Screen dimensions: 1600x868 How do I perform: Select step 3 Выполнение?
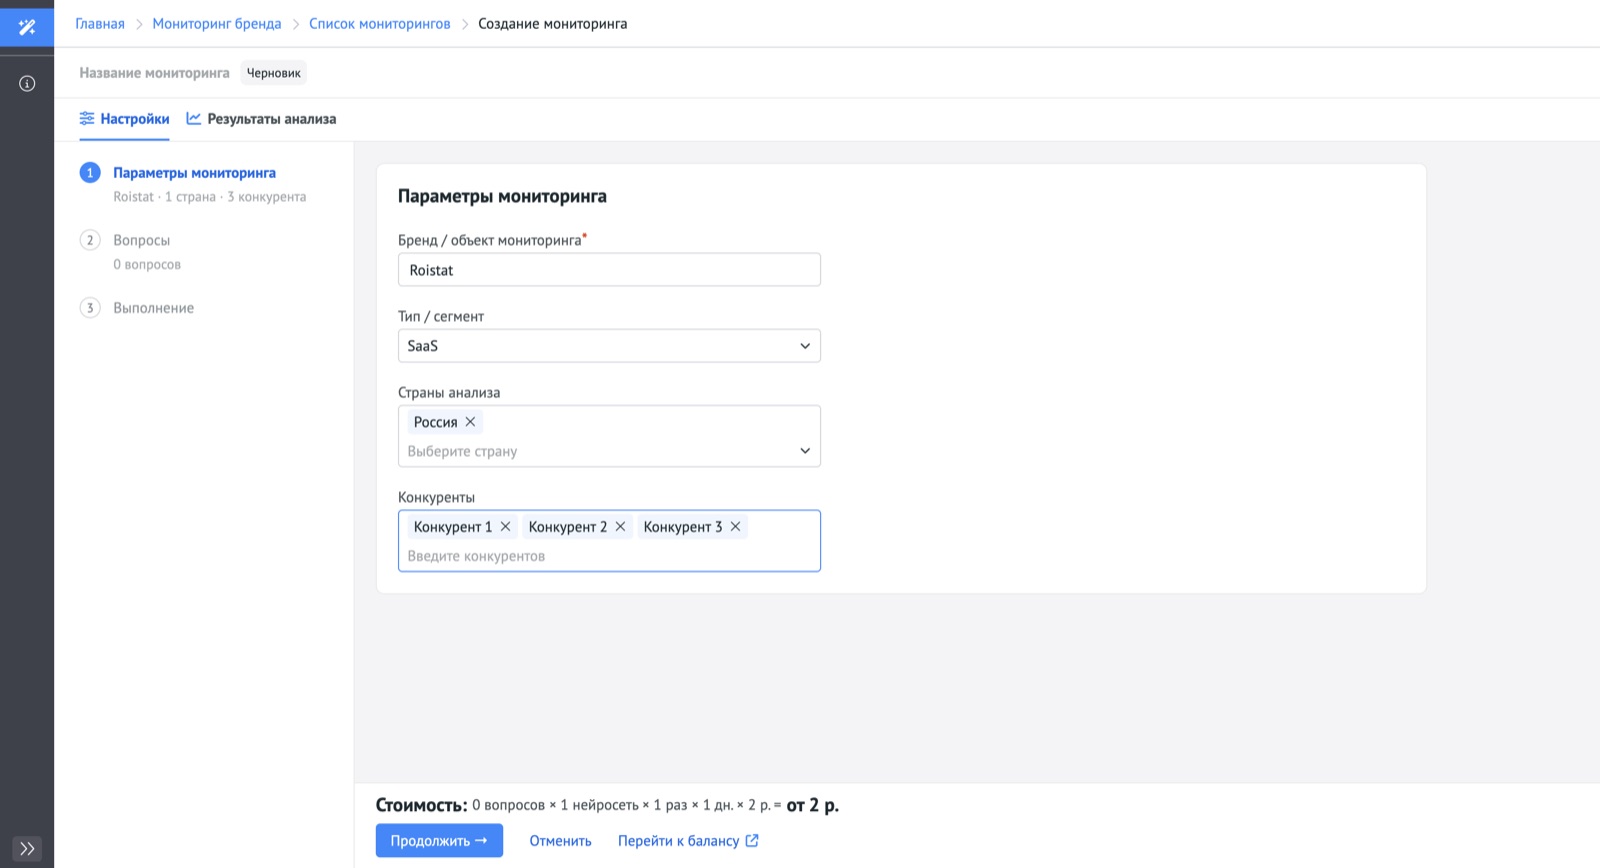pyautogui.click(x=153, y=308)
